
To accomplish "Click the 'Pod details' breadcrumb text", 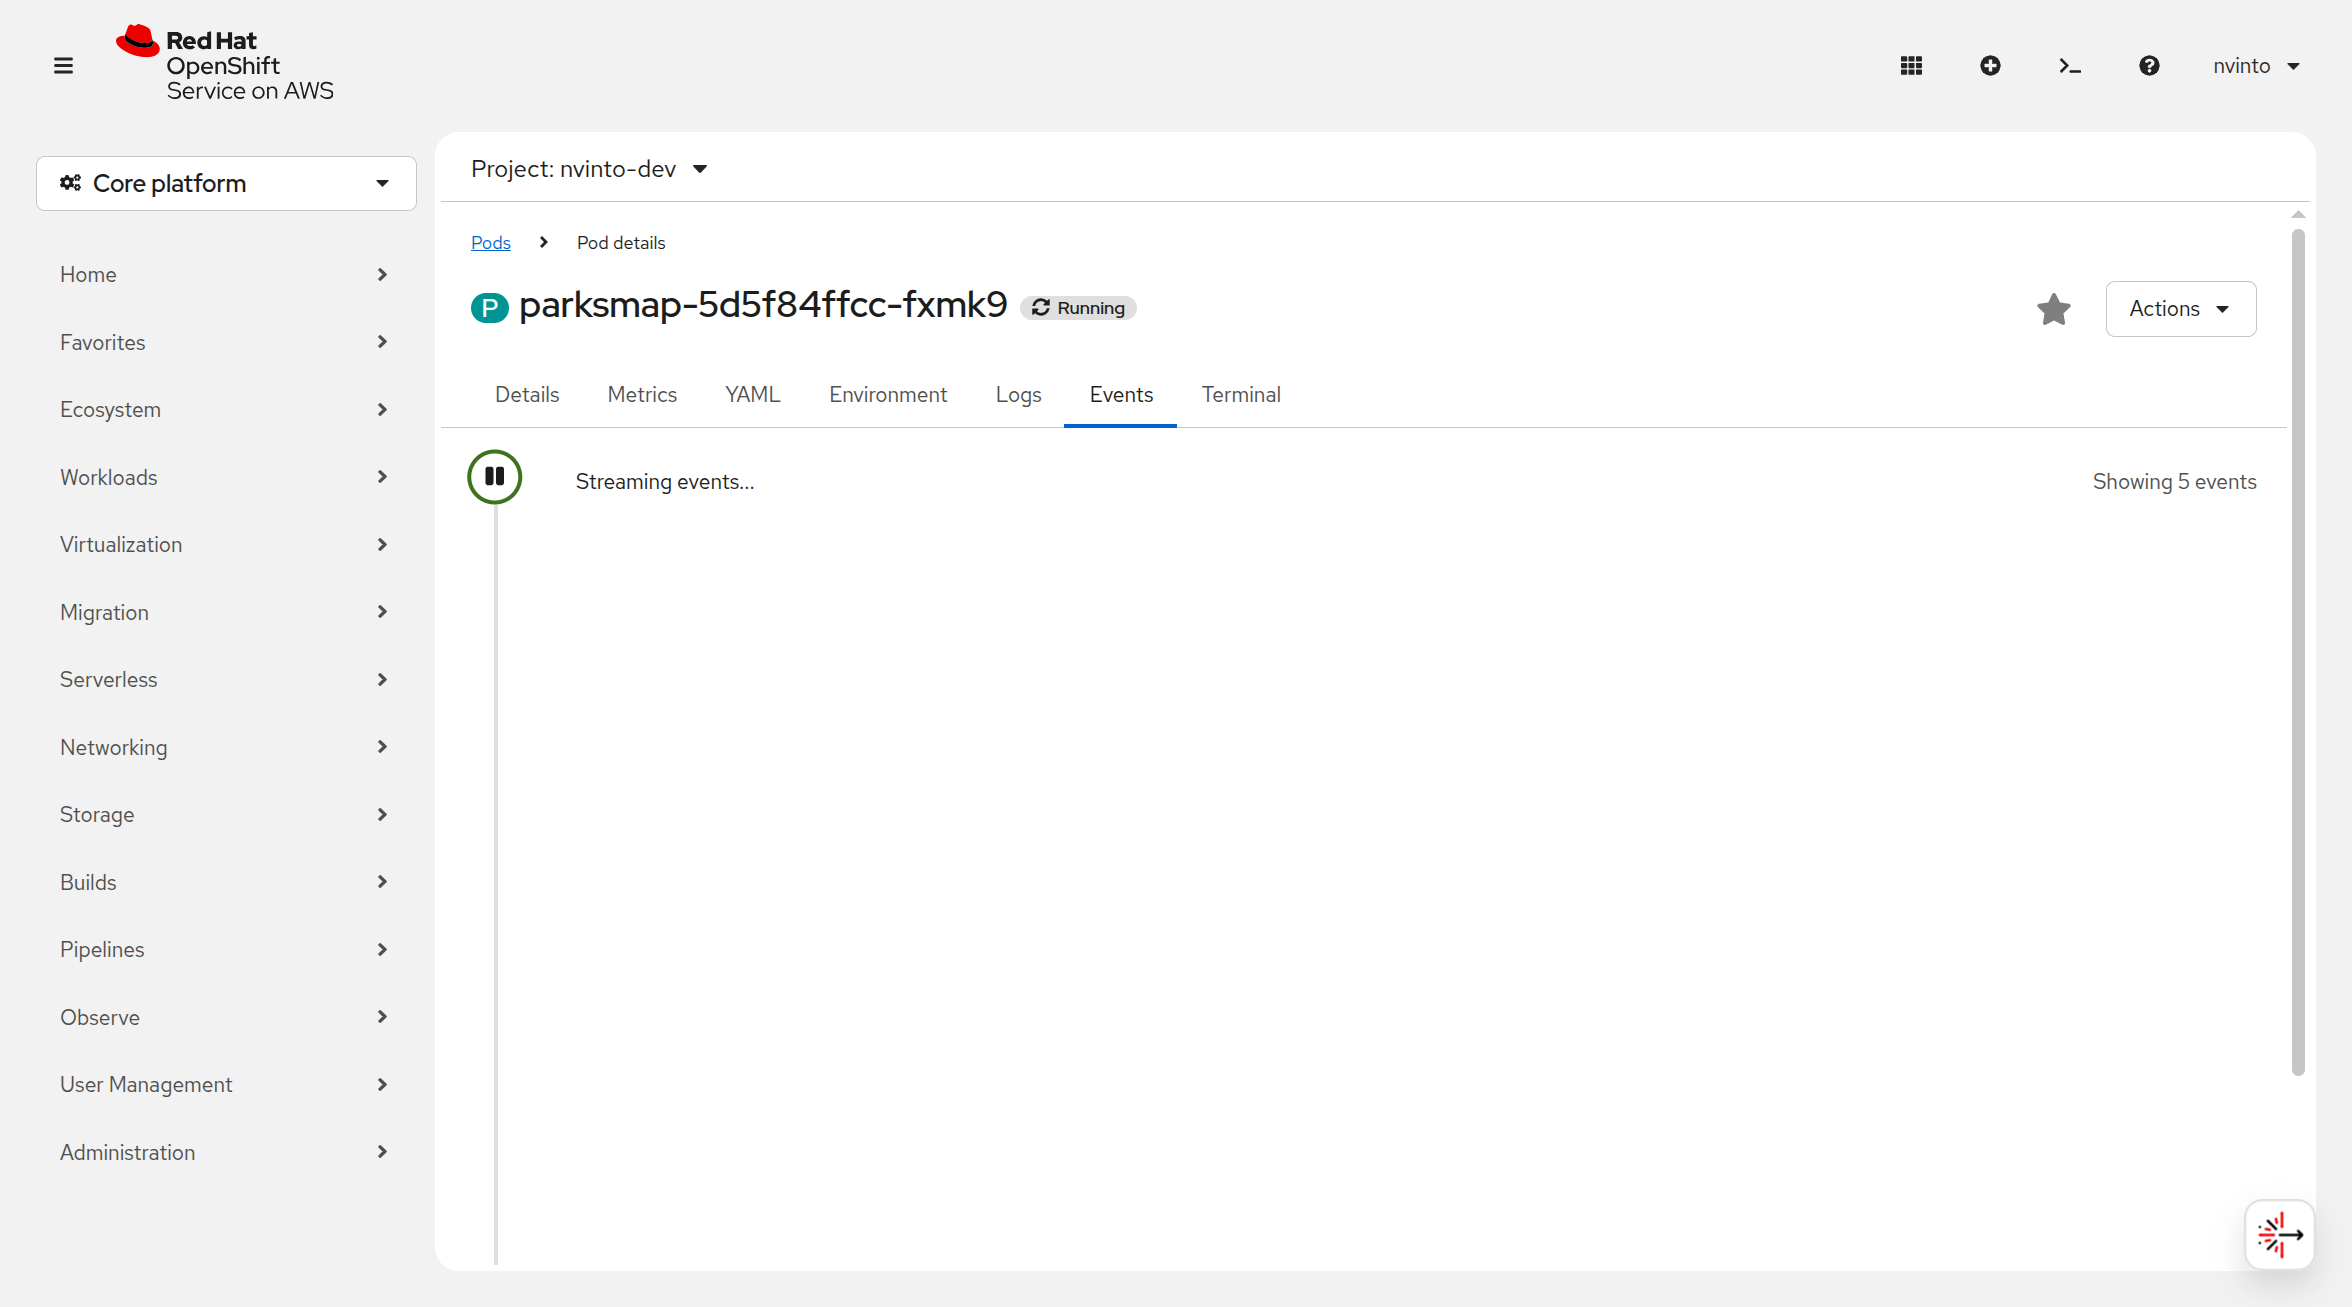I will click(621, 243).
